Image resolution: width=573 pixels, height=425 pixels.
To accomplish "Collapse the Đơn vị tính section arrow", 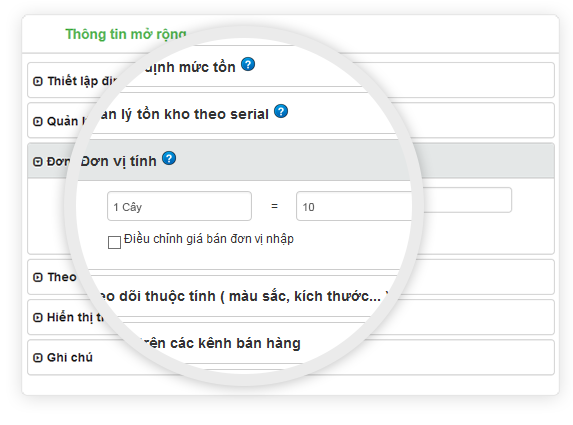I will (x=38, y=162).
